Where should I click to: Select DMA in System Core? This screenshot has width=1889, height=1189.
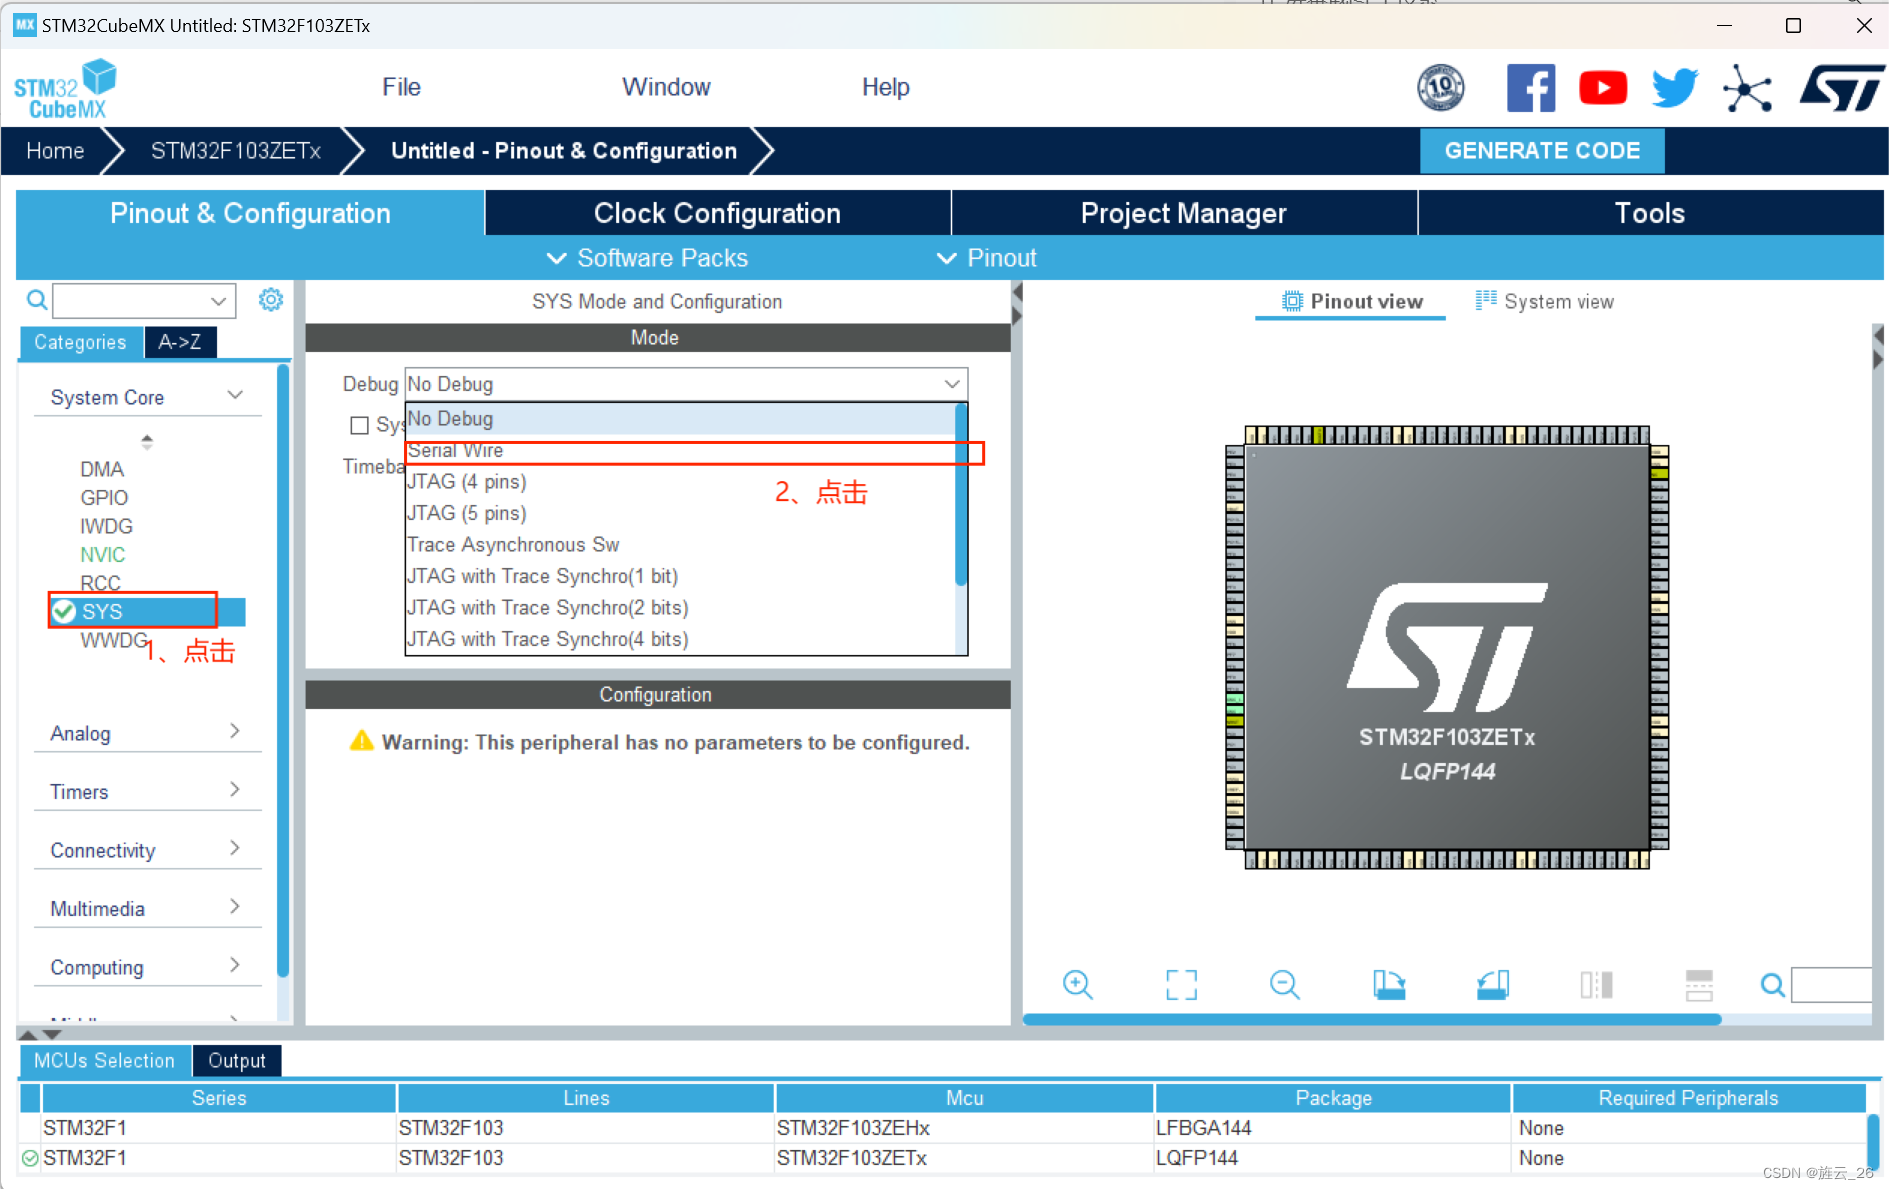point(102,469)
